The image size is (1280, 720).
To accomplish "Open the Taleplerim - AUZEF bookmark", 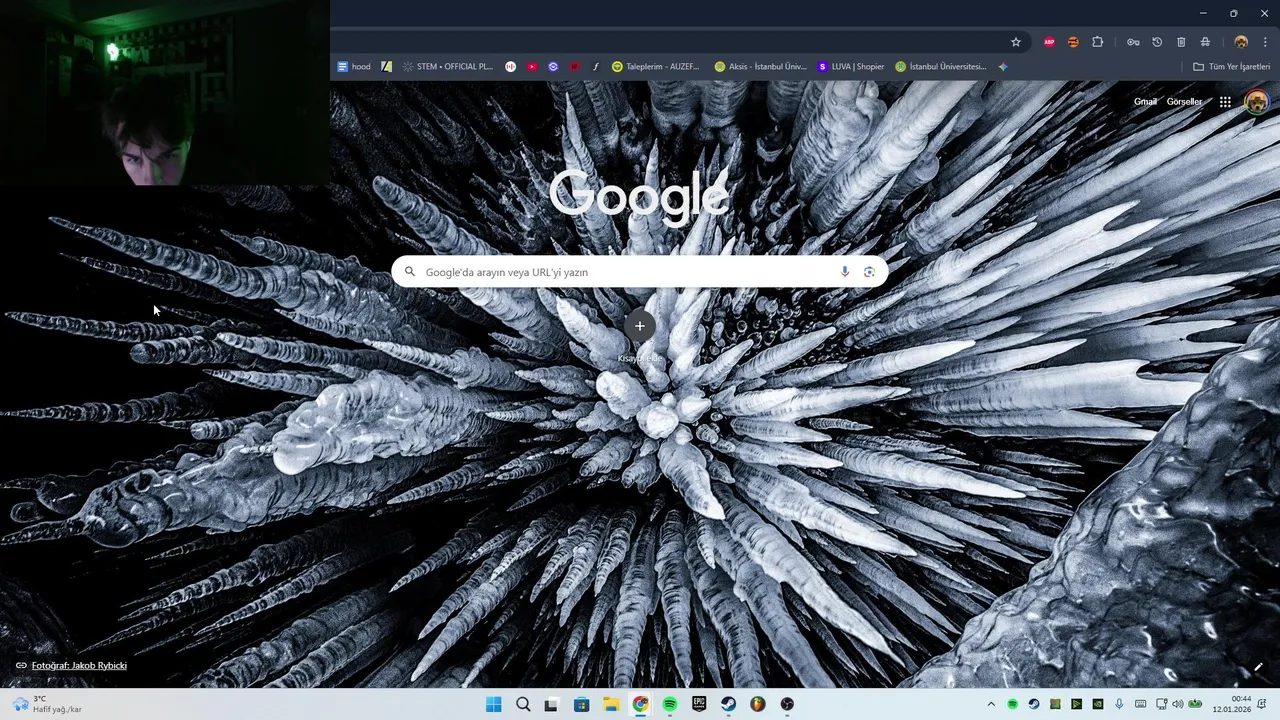I will point(656,67).
